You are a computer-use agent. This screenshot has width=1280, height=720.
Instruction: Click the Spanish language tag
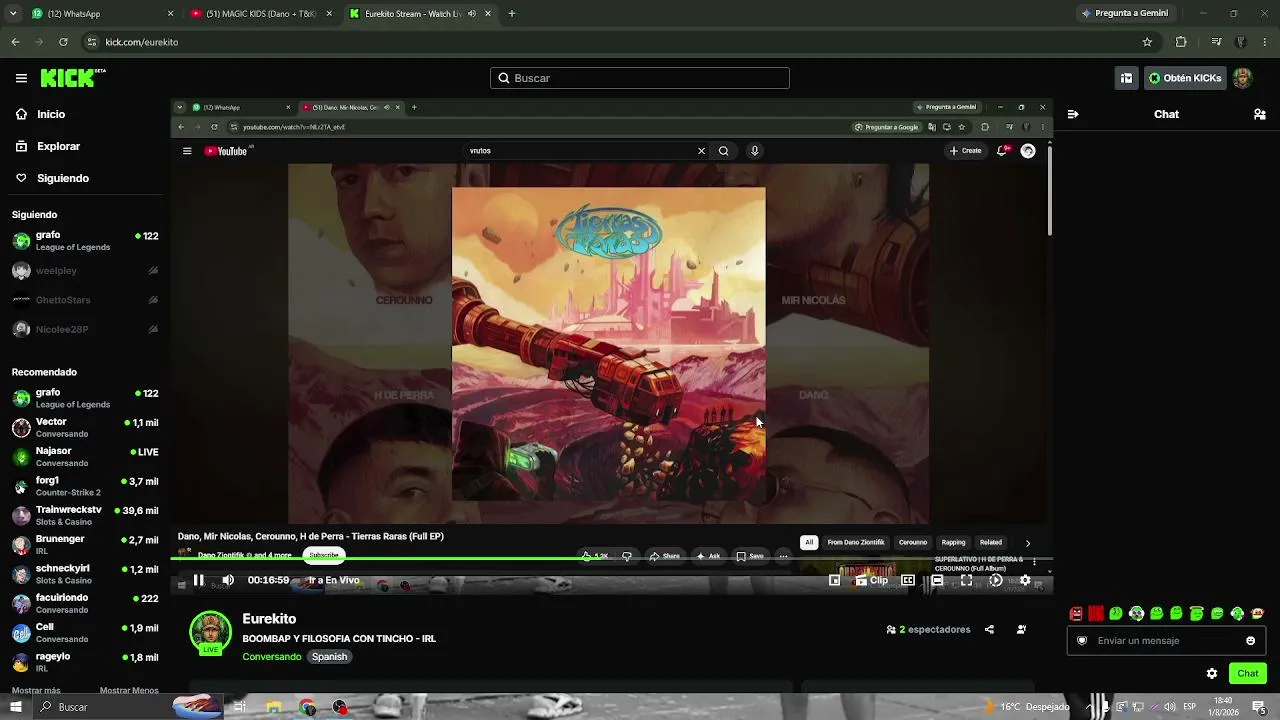(x=329, y=657)
